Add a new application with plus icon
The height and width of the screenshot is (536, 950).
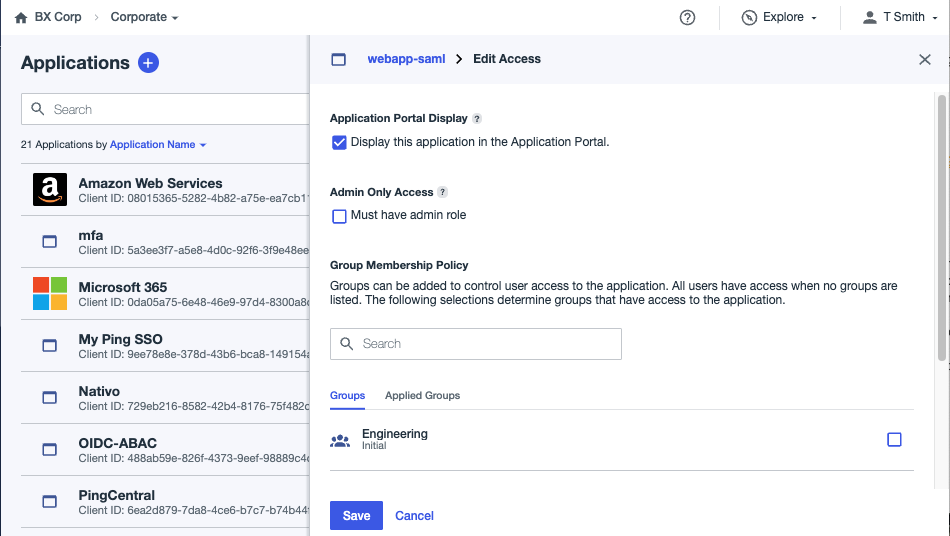(x=148, y=62)
